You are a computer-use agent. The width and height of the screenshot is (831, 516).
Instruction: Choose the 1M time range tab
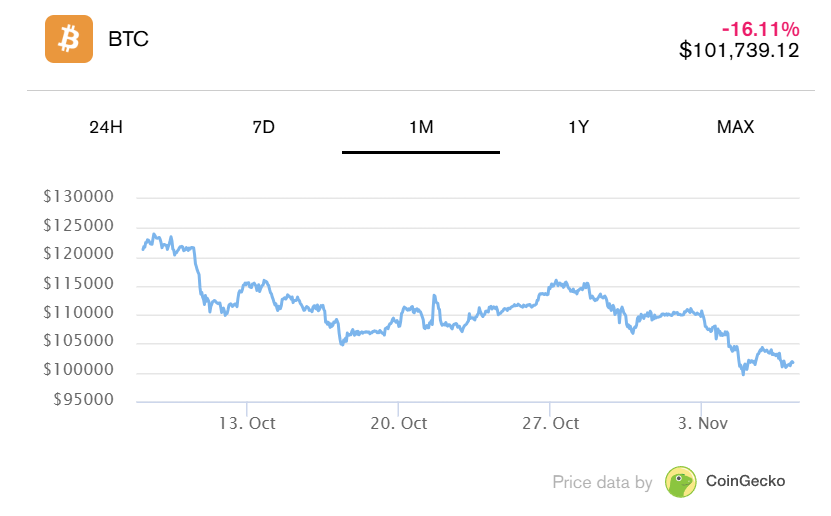[421, 127]
